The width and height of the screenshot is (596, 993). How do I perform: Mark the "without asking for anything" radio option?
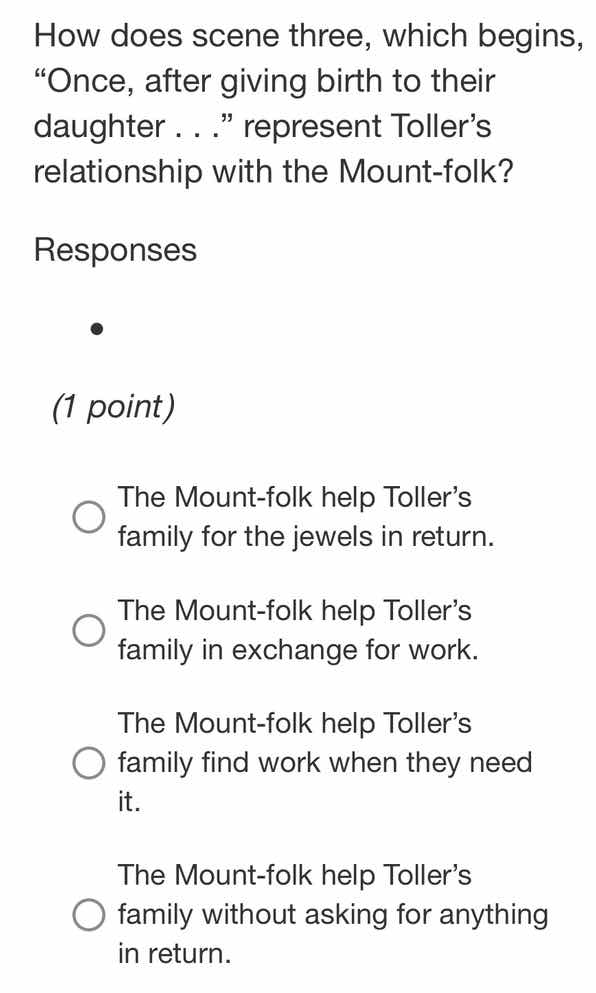(89, 914)
